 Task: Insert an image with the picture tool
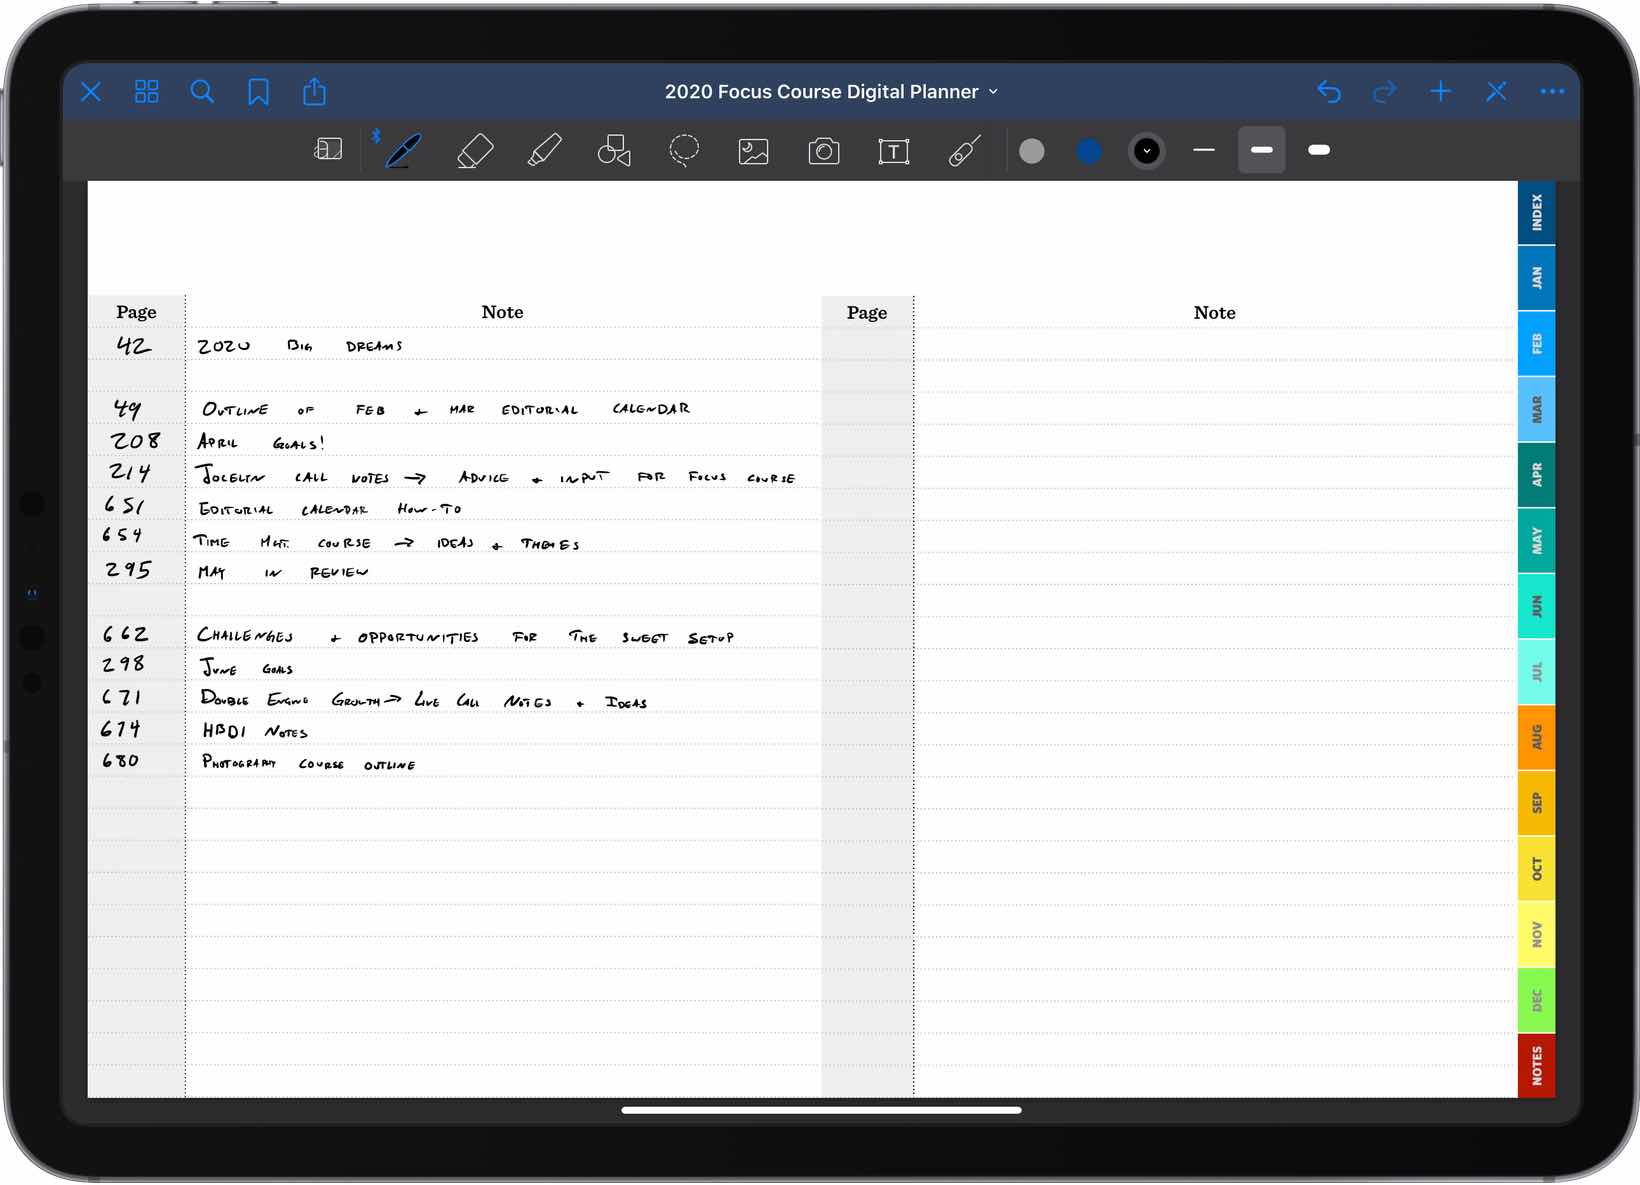(x=753, y=151)
